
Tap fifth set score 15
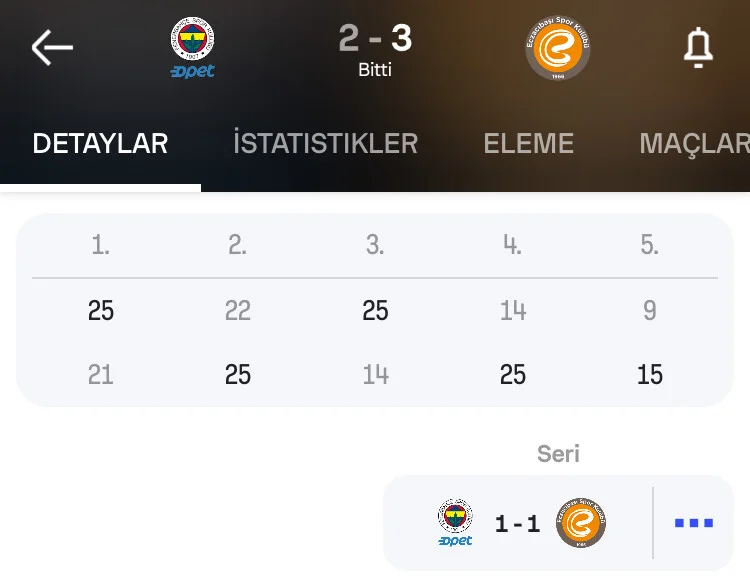click(650, 374)
